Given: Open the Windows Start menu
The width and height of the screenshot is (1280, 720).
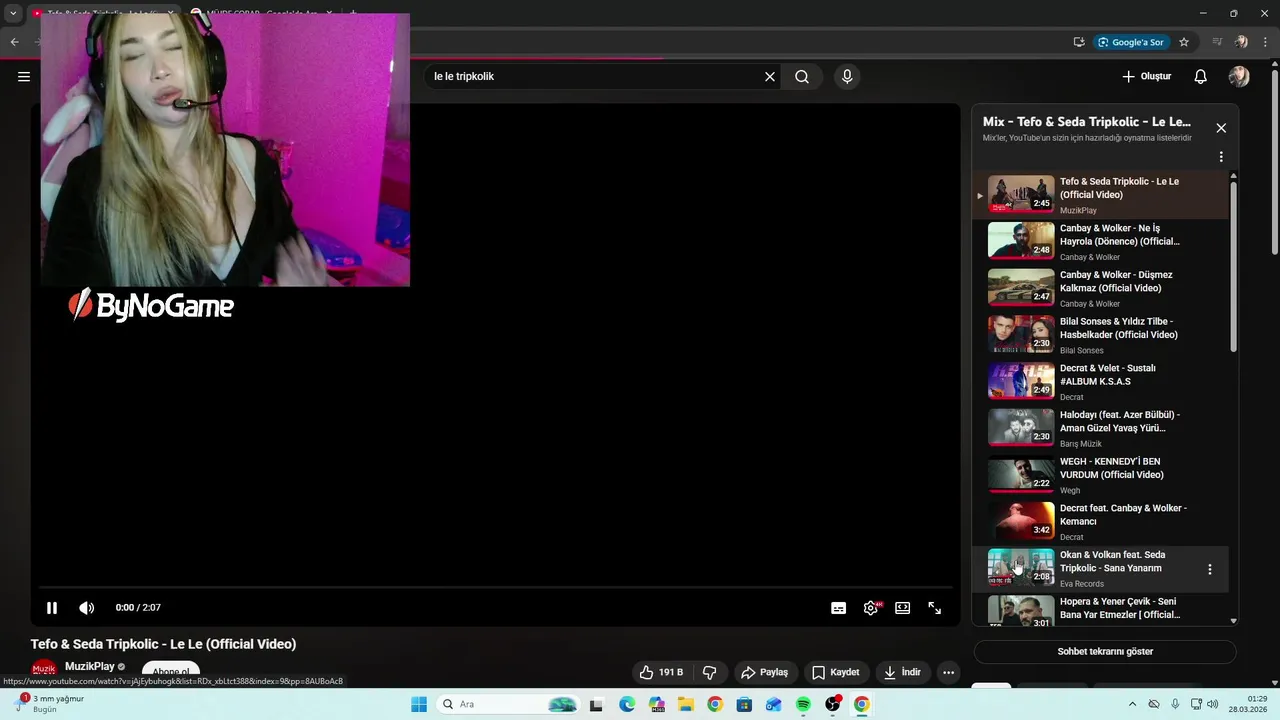Looking at the screenshot, I should click(419, 704).
